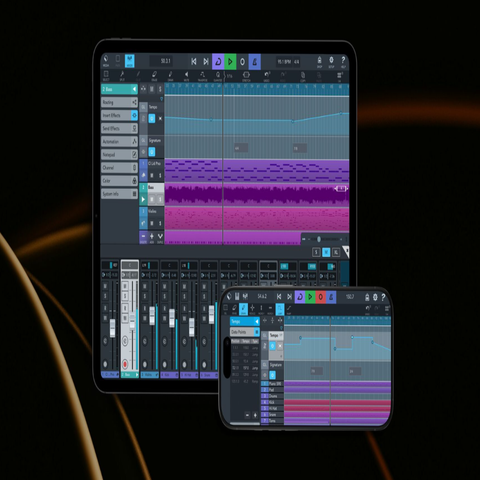The image size is (480, 480).
Task: Open the Automation inspector section
Action: click(x=119, y=141)
